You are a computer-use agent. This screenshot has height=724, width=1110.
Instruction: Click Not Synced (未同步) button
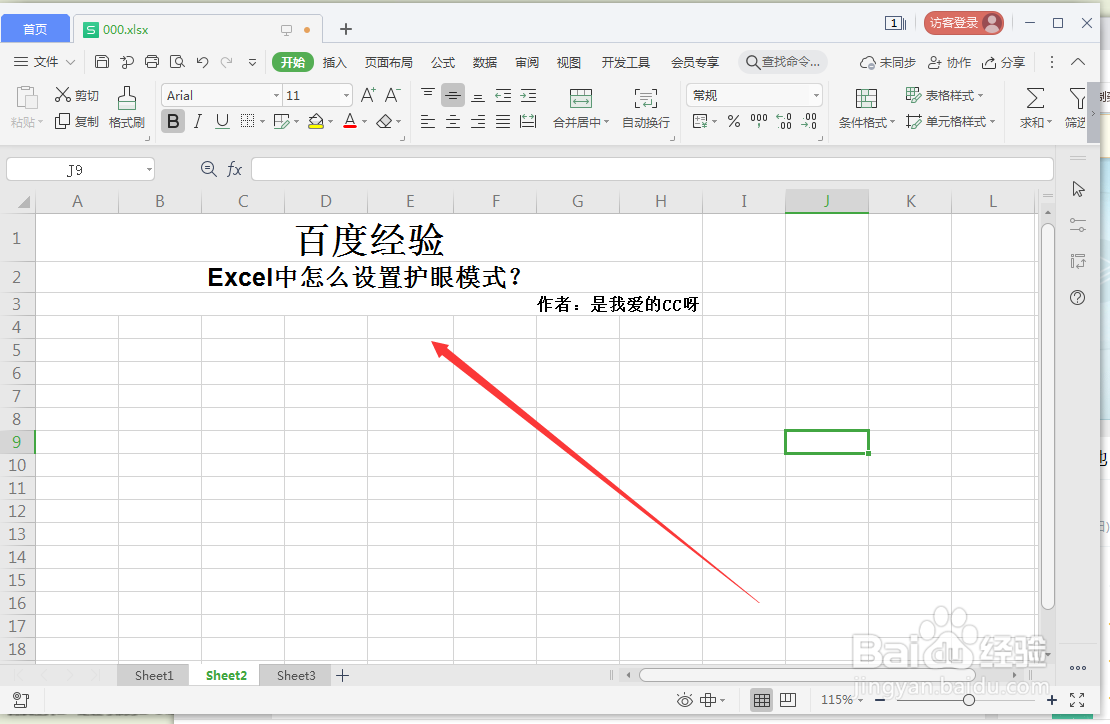pyautogui.click(x=888, y=62)
